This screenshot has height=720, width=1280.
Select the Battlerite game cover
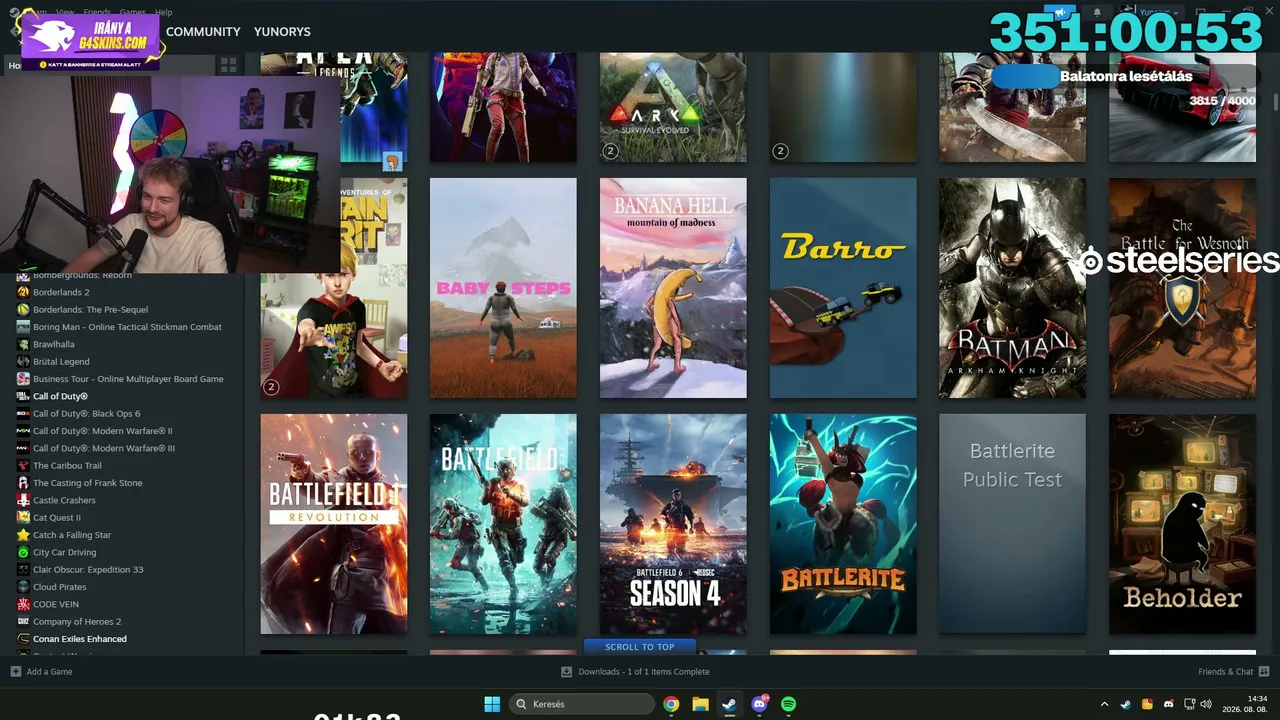coord(843,524)
